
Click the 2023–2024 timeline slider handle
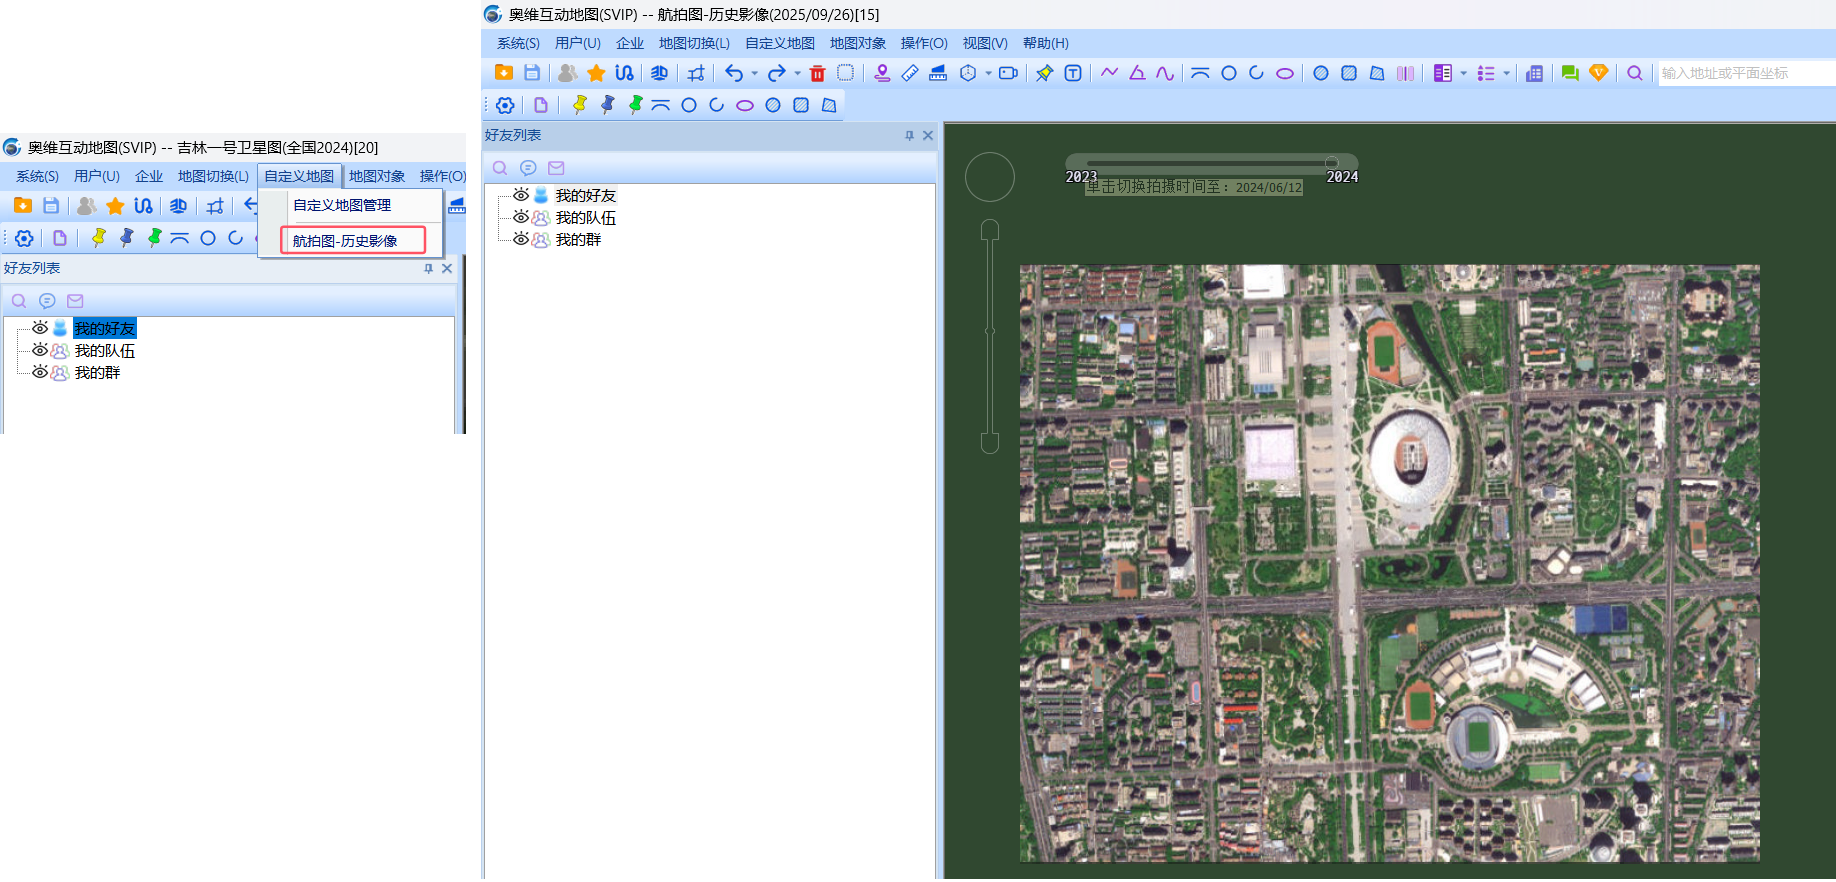pyautogui.click(x=1331, y=162)
